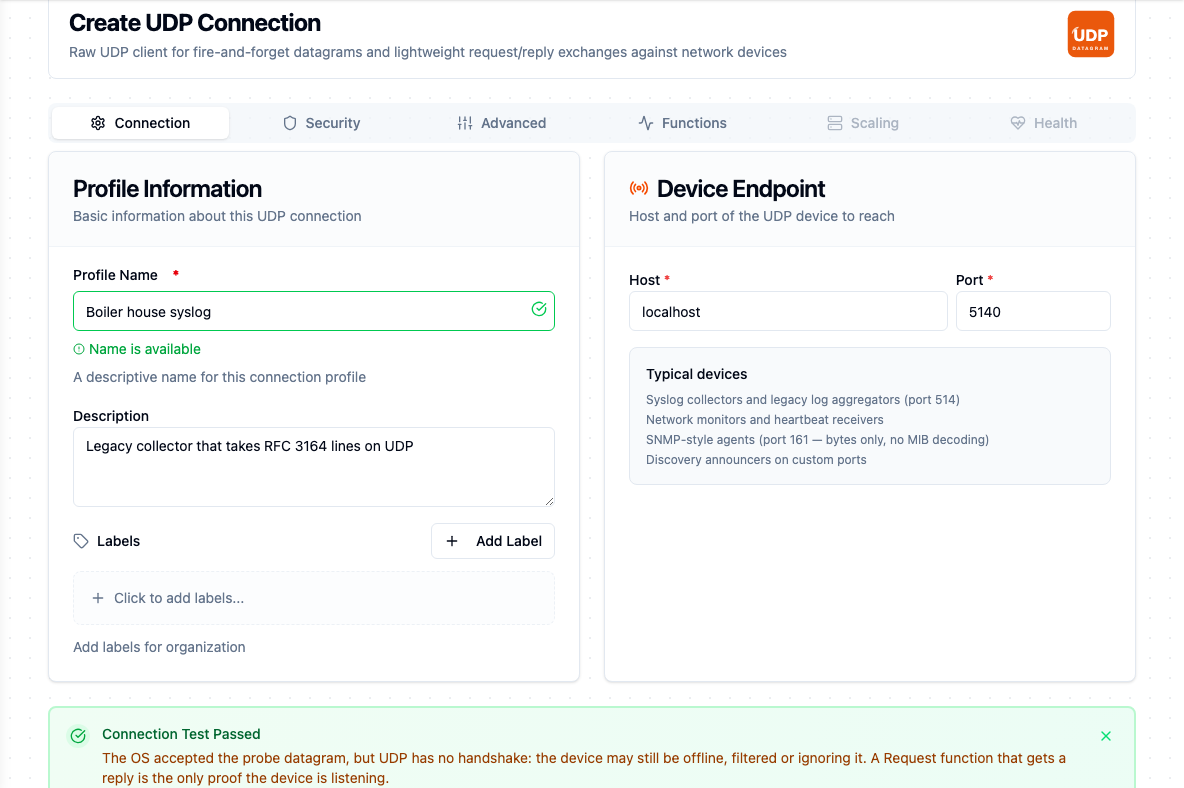Switch to the Advanced tab

pos(502,123)
